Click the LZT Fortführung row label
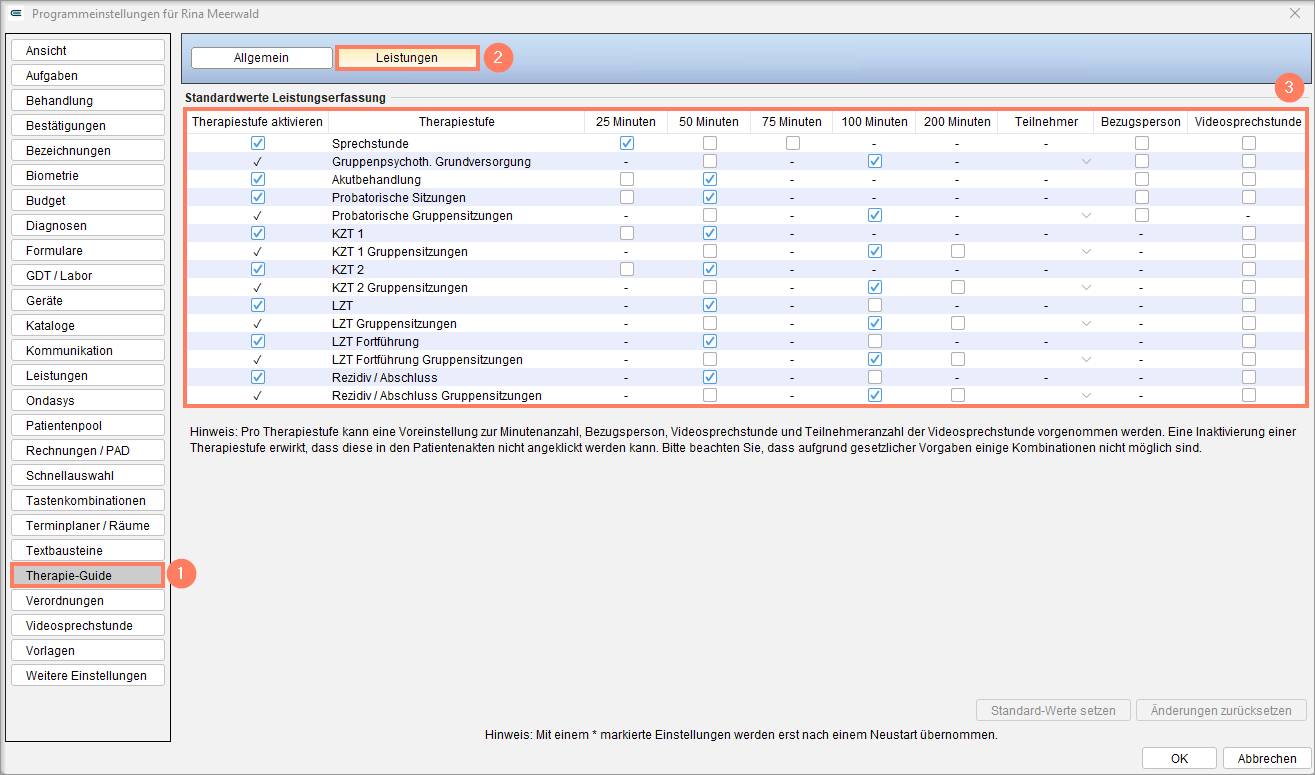 pyautogui.click(x=376, y=341)
